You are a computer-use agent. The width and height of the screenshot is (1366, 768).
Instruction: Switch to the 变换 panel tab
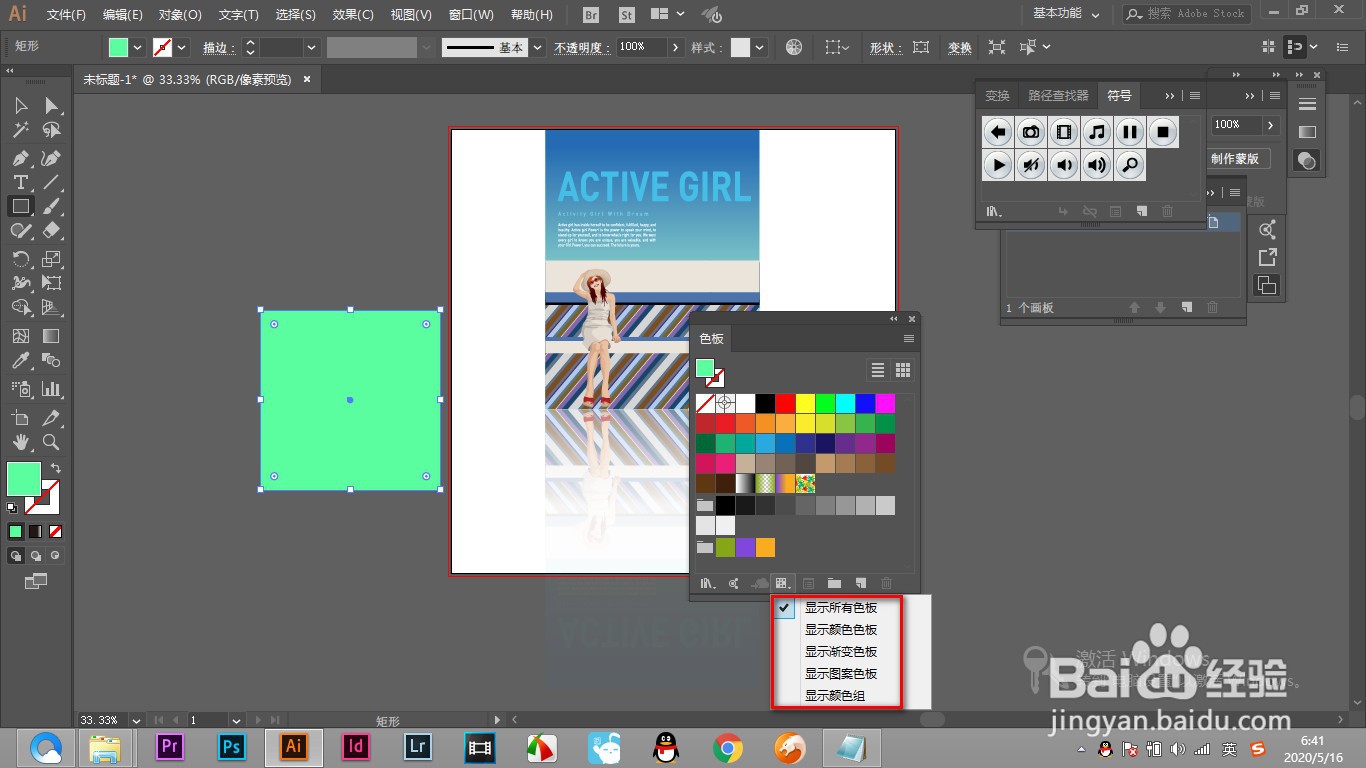click(x=997, y=96)
